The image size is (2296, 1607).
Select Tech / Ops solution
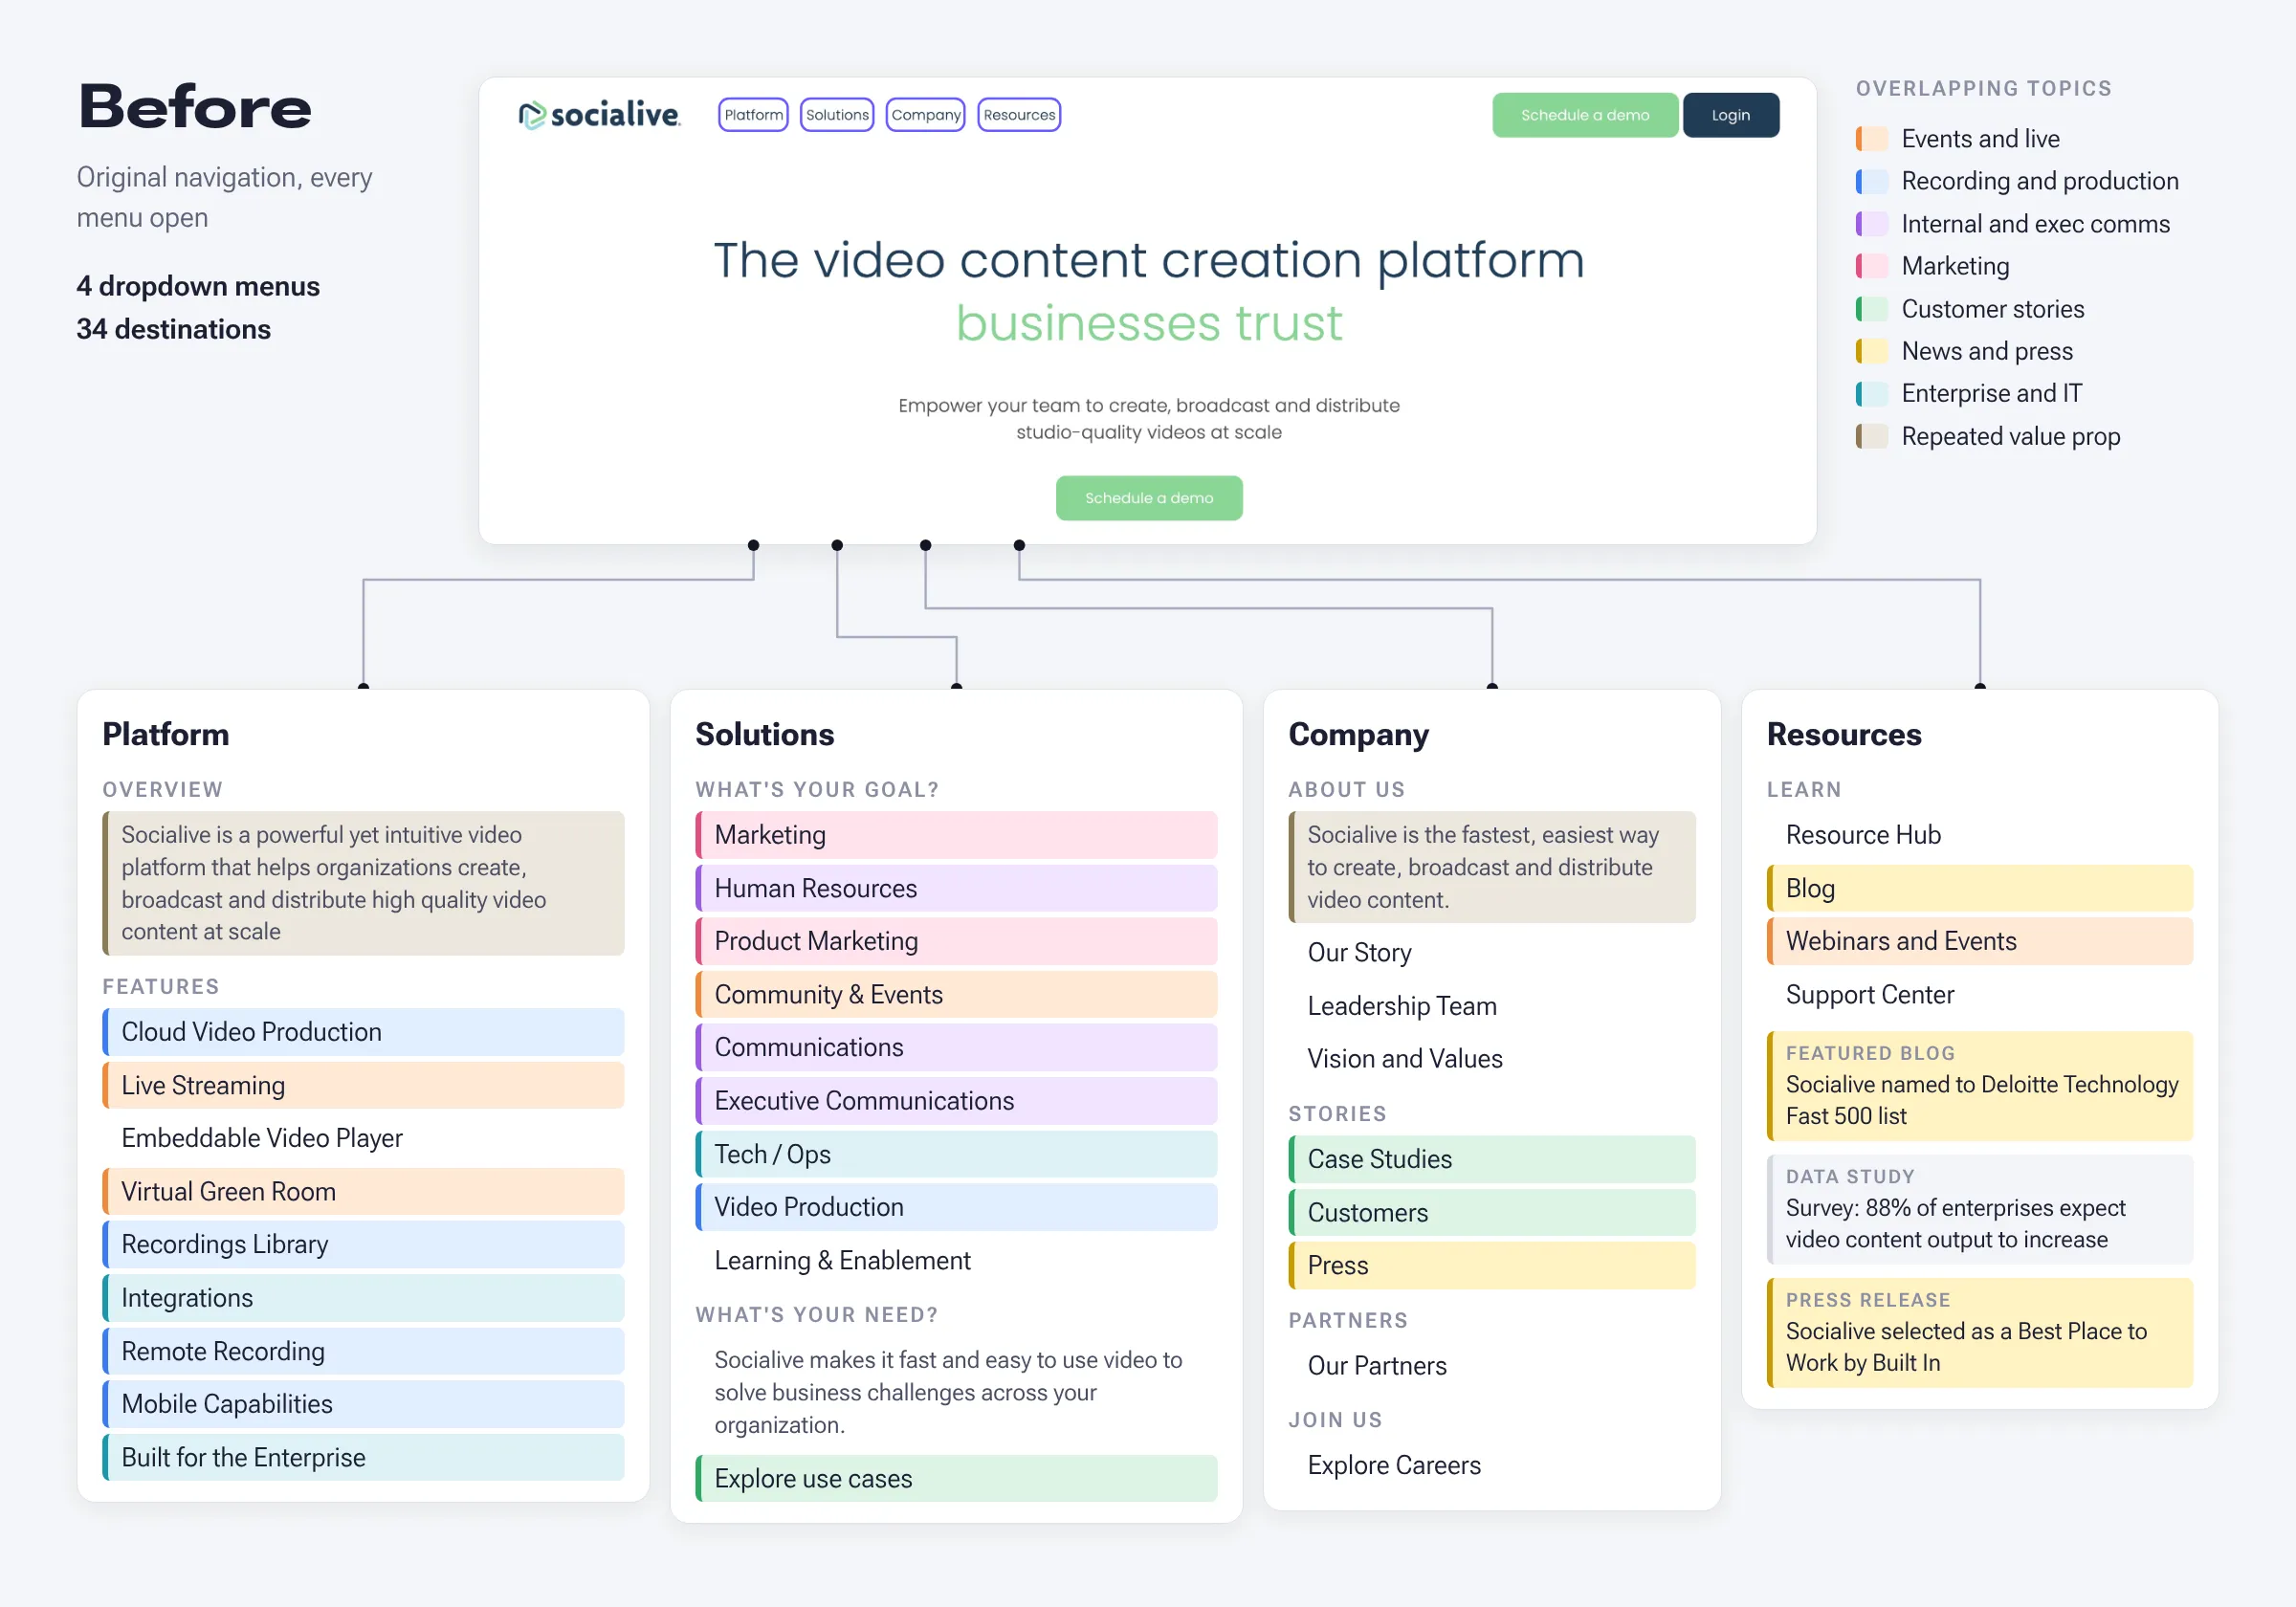click(x=956, y=1154)
